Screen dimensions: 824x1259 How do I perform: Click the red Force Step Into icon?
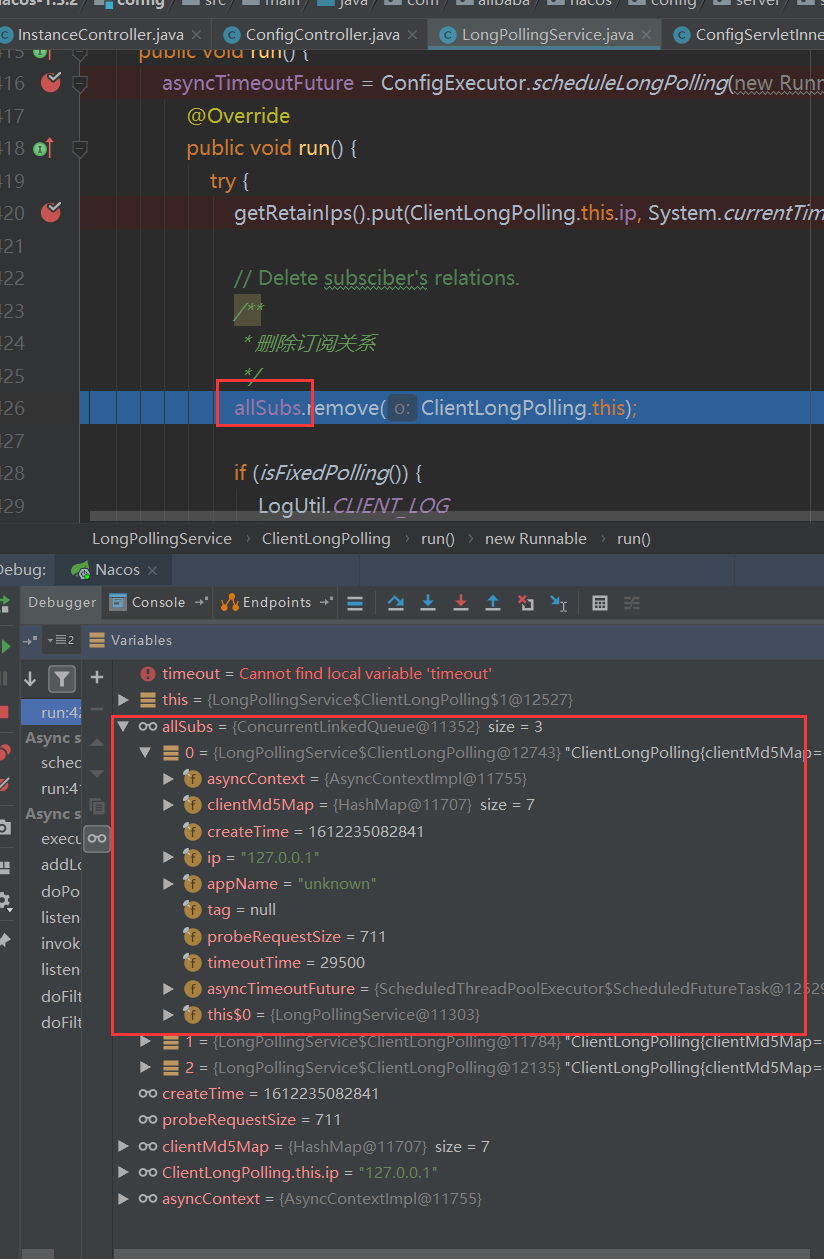point(461,603)
